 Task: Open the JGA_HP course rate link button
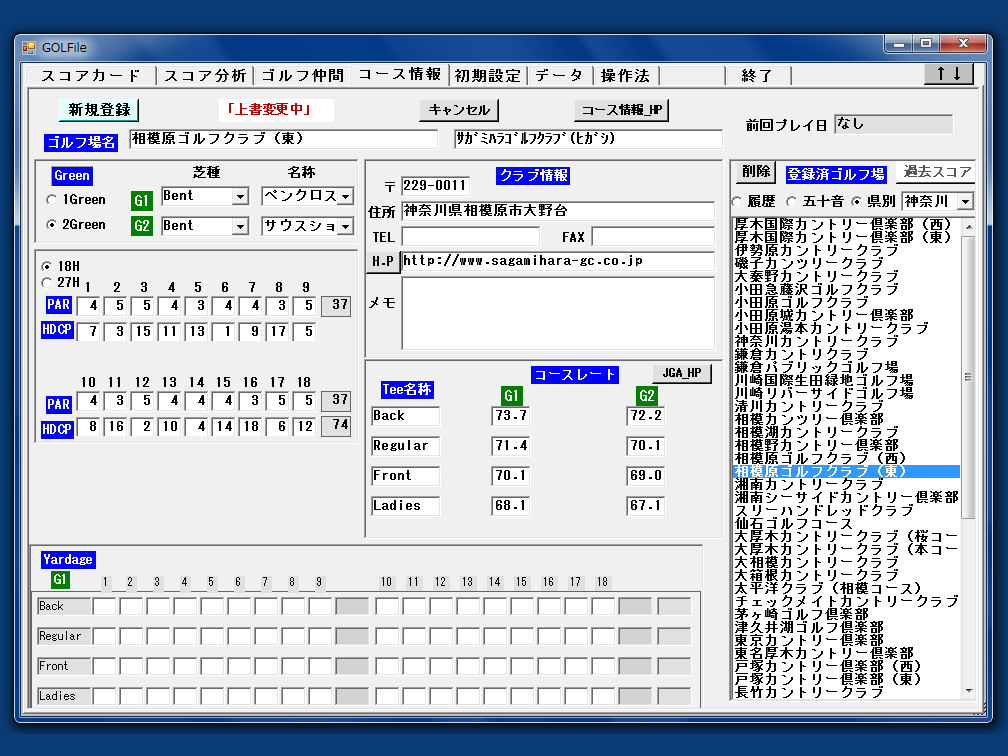click(x=681, y=373)
